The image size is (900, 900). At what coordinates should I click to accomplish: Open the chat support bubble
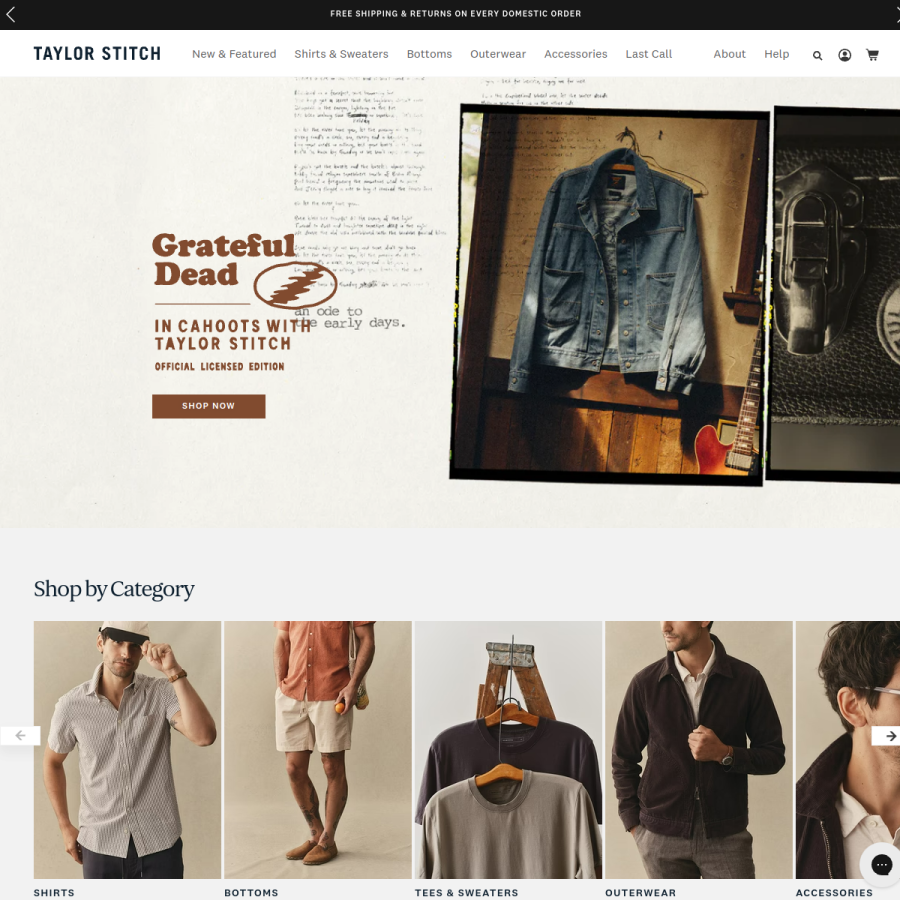pos(881,864)
